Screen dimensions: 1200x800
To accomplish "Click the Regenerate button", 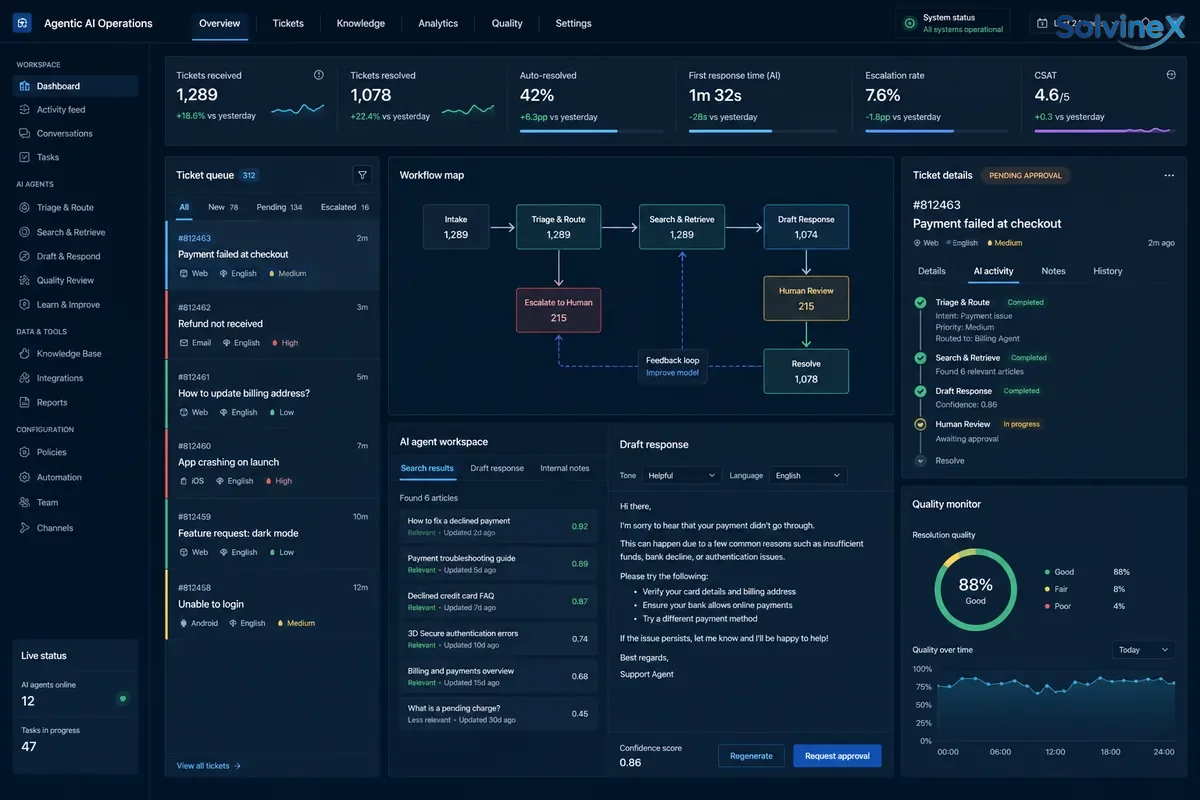I will 751,756.
